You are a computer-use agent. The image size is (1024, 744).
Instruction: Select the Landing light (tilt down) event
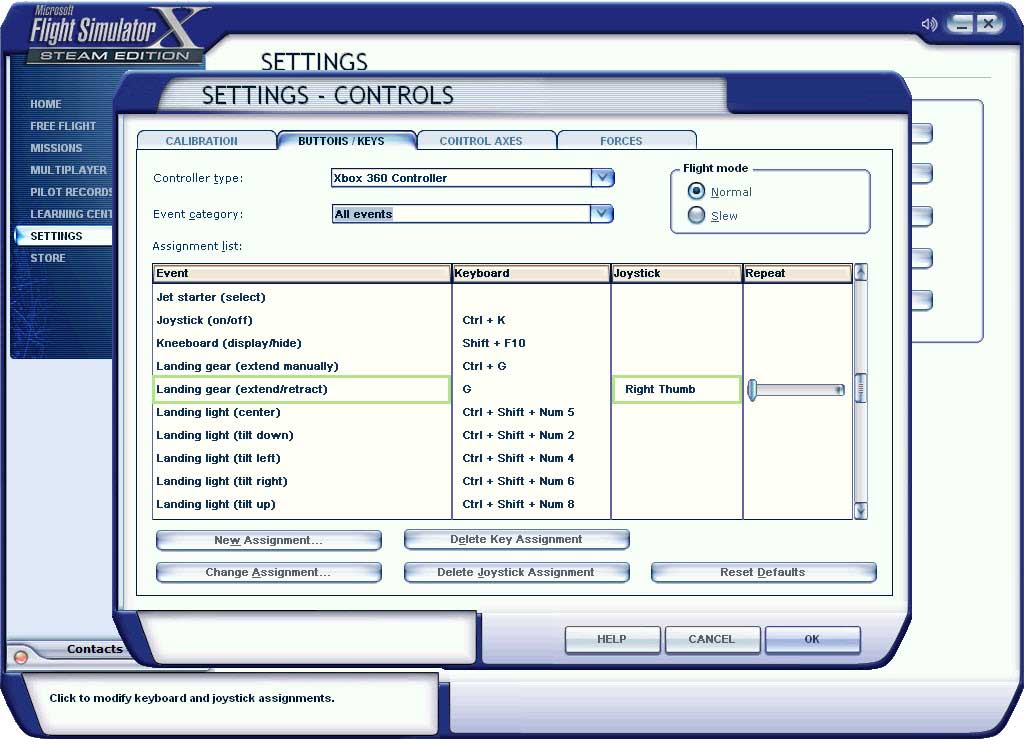225,435
